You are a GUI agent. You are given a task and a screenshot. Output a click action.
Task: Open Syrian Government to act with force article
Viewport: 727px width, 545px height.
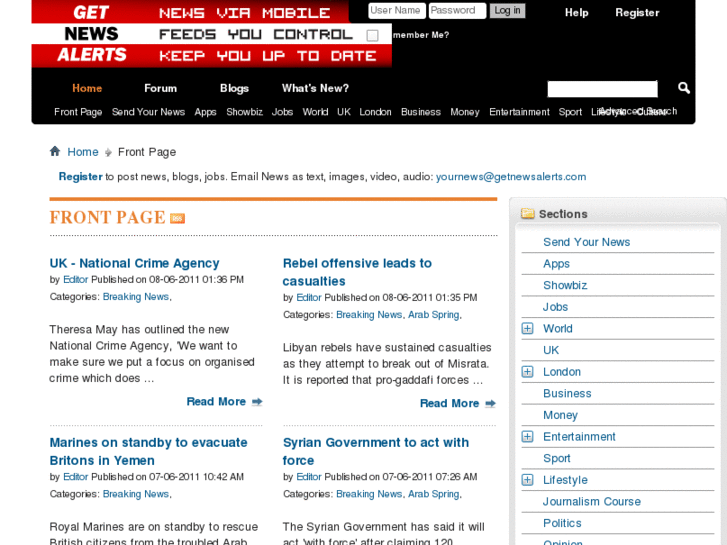click(x=376, y=451)
